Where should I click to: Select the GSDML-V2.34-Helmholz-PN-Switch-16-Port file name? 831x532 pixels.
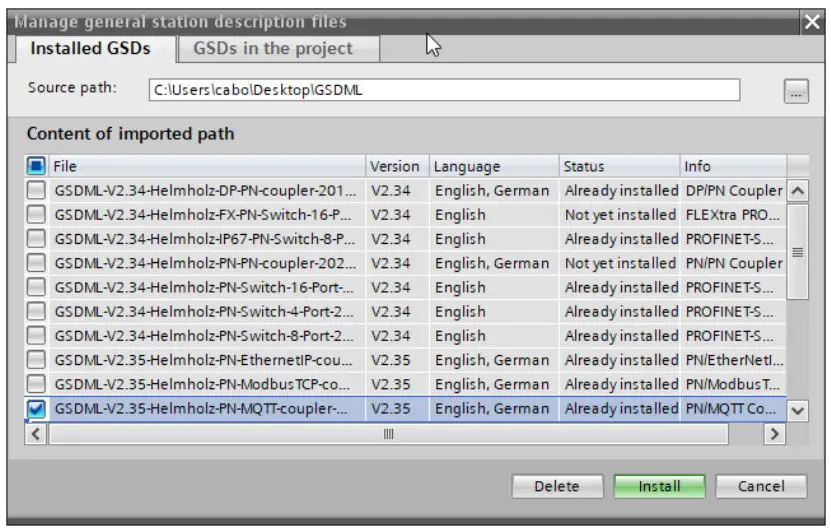pyautogui.click(x=204, y=287)
